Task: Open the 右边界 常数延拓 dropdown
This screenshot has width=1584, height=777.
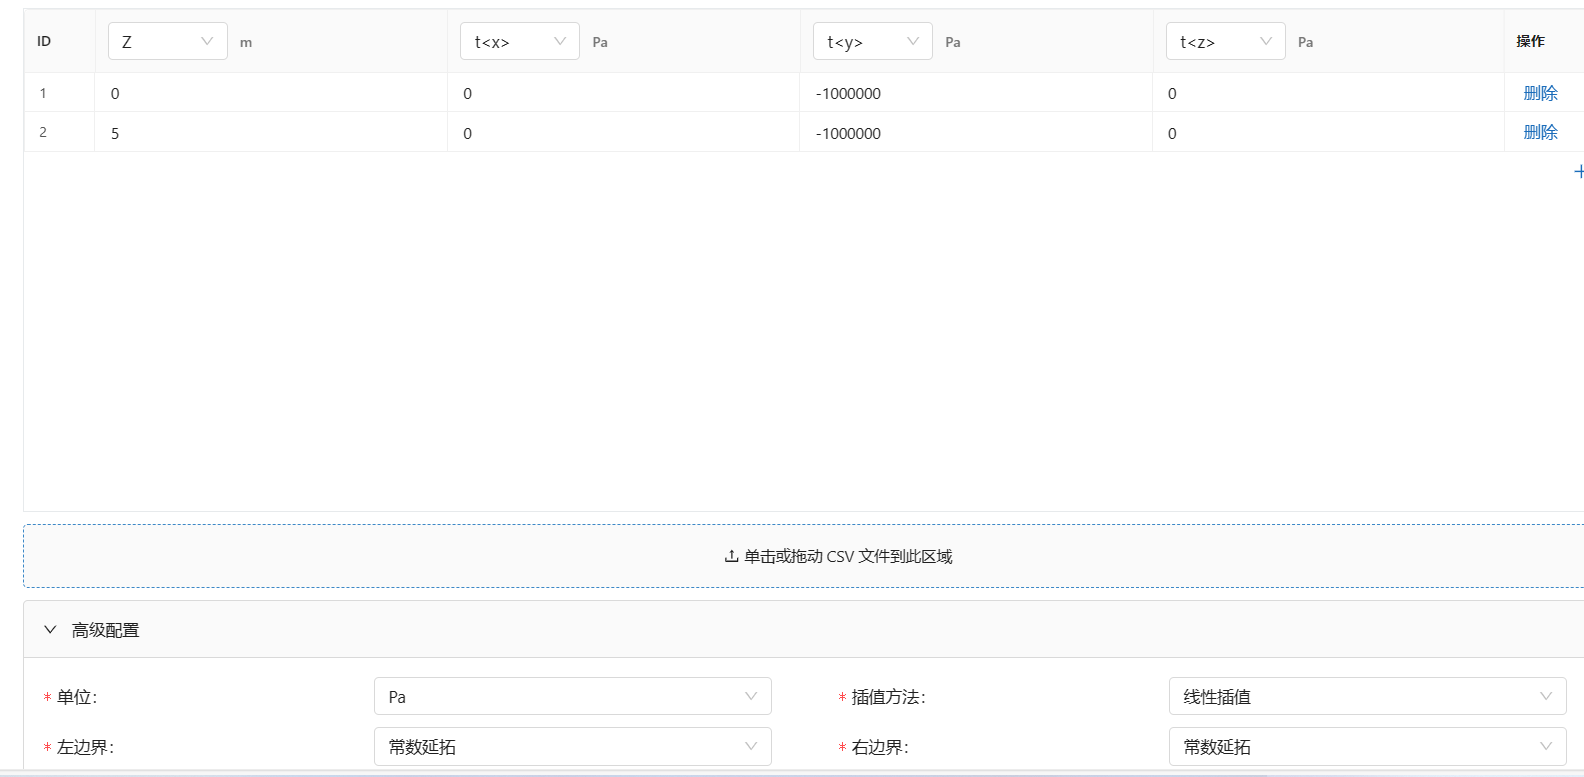Action: pos(1368,746)
